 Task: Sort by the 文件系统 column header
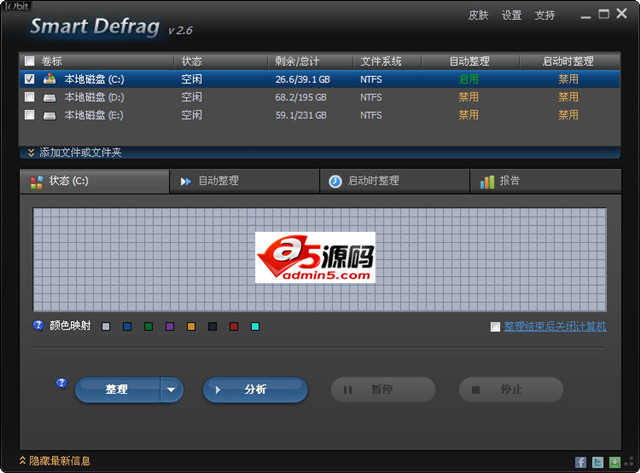[x=381, y=61]
